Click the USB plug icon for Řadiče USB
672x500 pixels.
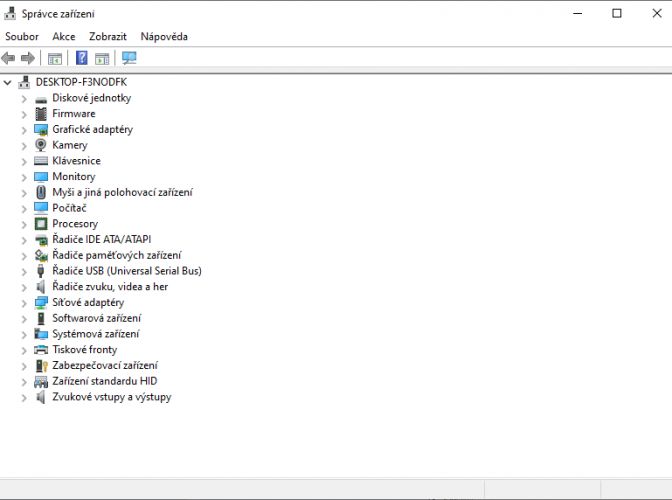[41, 271]
